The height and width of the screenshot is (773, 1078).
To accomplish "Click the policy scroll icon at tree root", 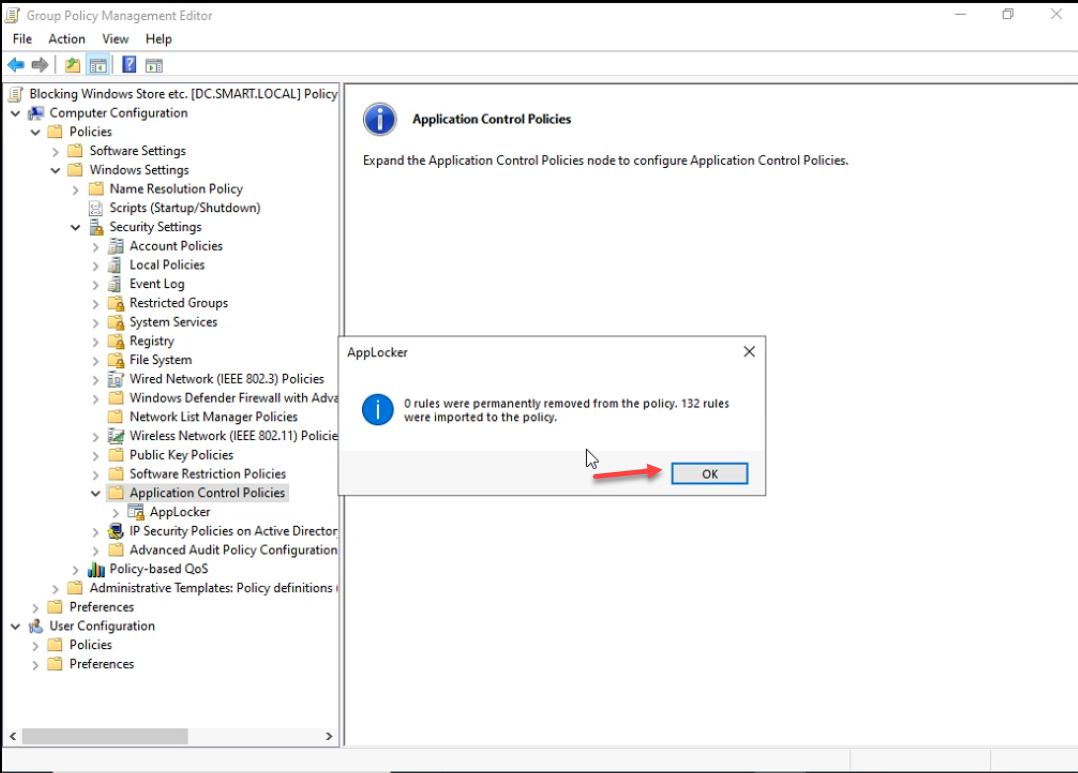I will coord(16,94).
